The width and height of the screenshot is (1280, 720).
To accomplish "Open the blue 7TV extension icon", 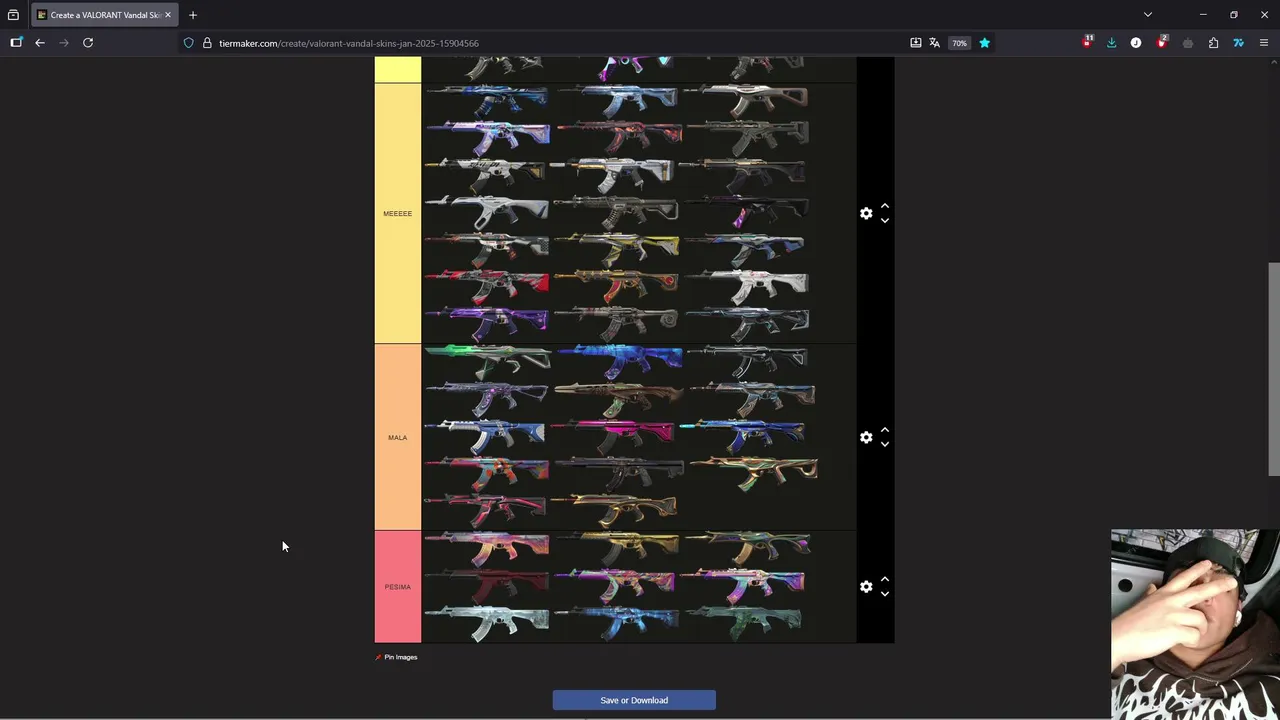I will (x=1238, y=43).
